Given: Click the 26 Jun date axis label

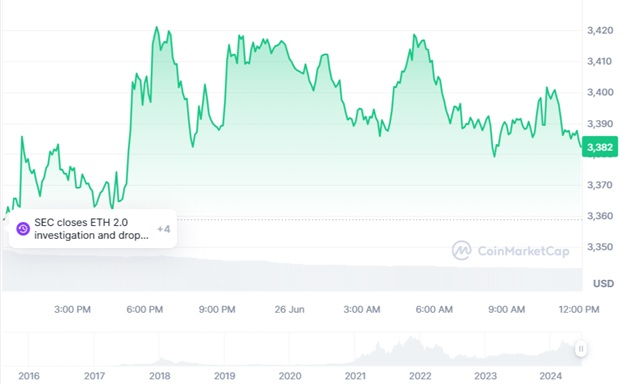Looking at the screenshot, I should pyautogui.click(x=289, y=309).
